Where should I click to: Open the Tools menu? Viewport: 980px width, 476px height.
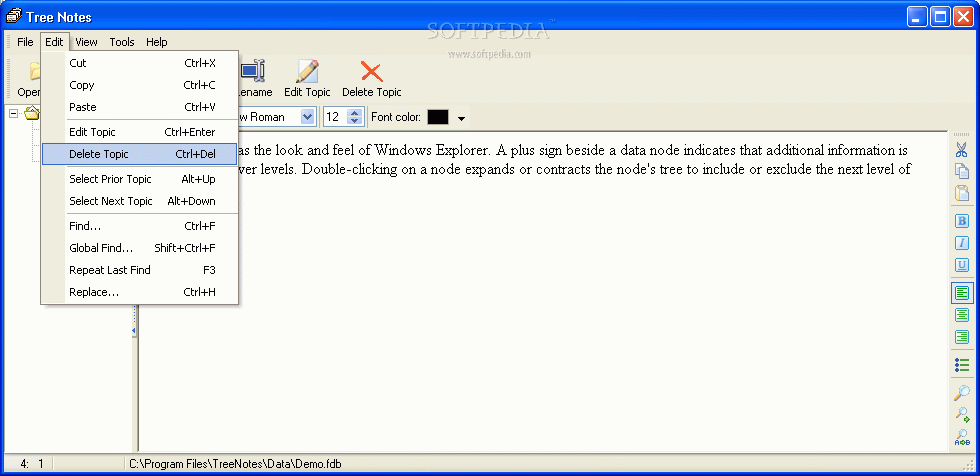click(122, 42)
